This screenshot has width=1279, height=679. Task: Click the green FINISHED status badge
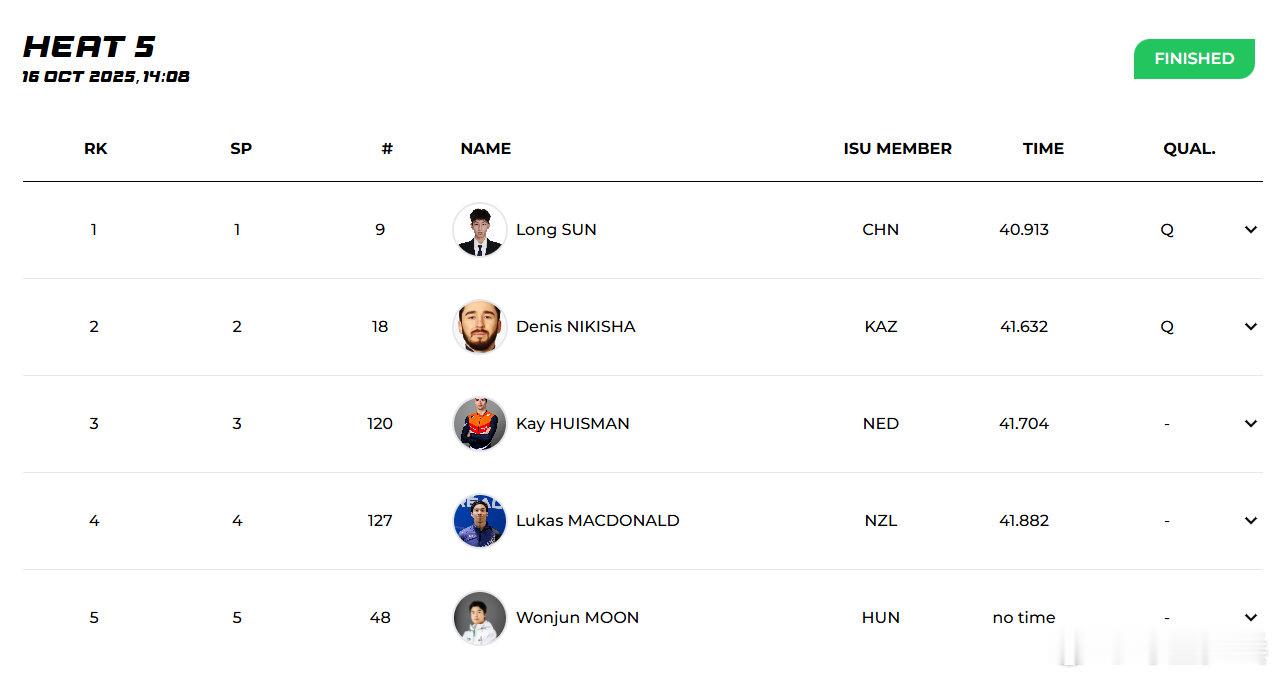click(x=1193, y=59)
